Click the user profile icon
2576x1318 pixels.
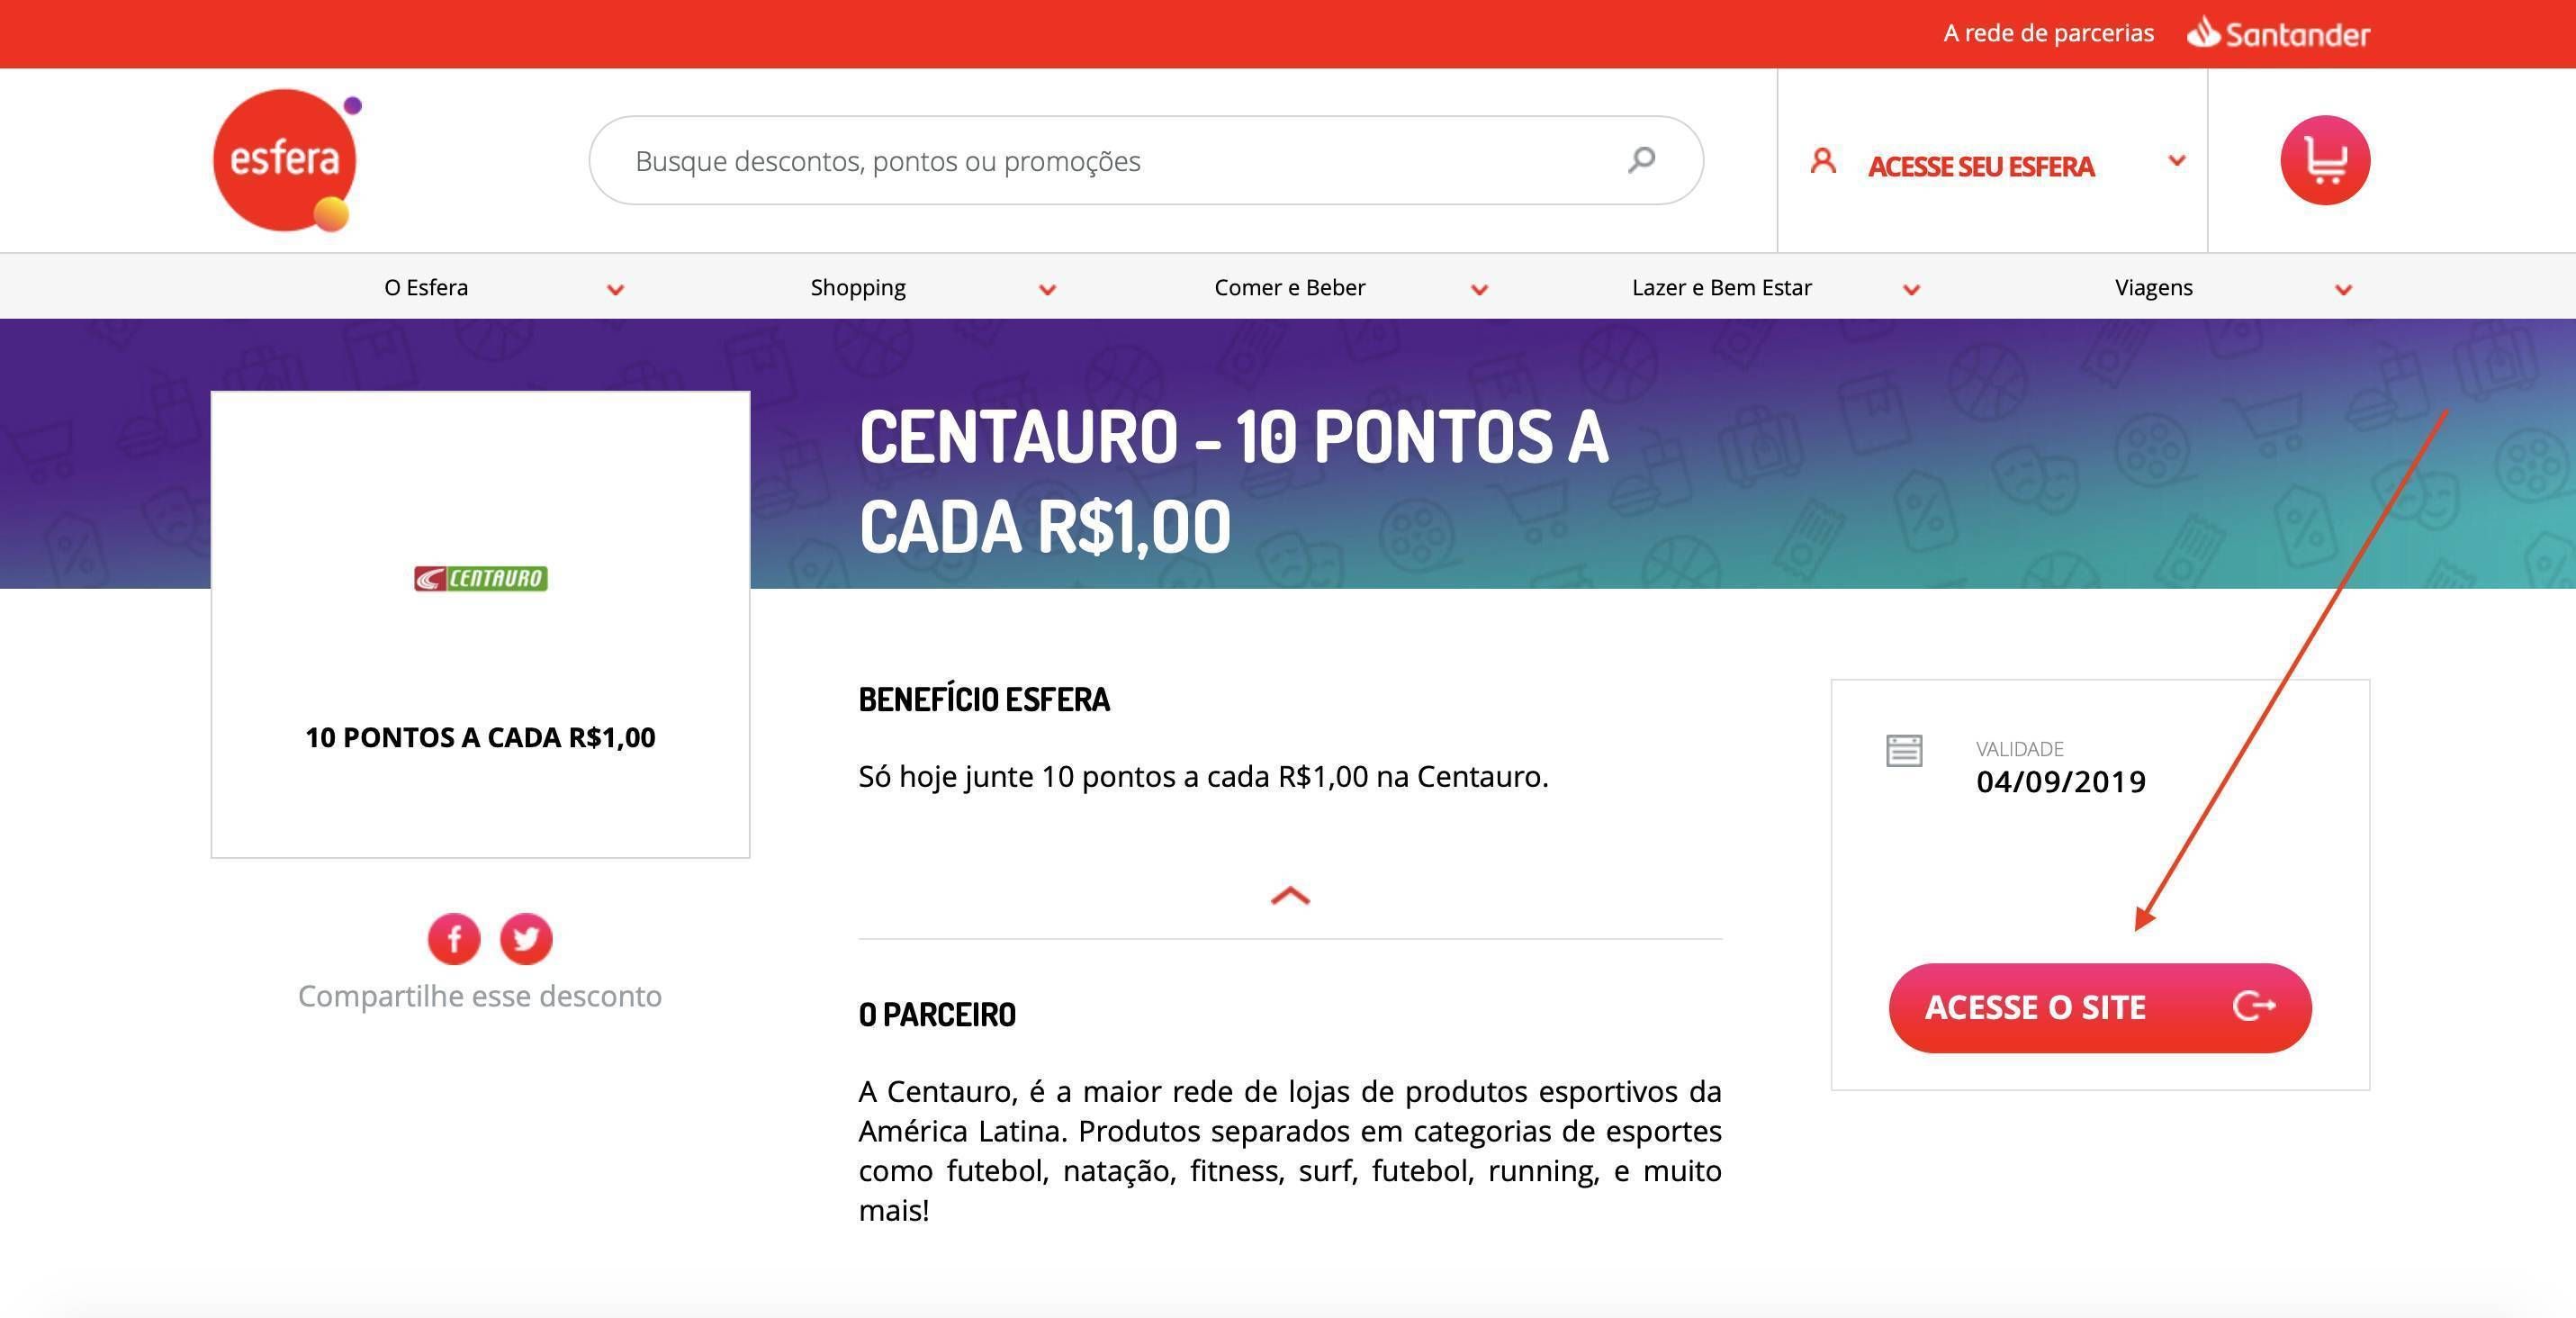coord(1823,161)
